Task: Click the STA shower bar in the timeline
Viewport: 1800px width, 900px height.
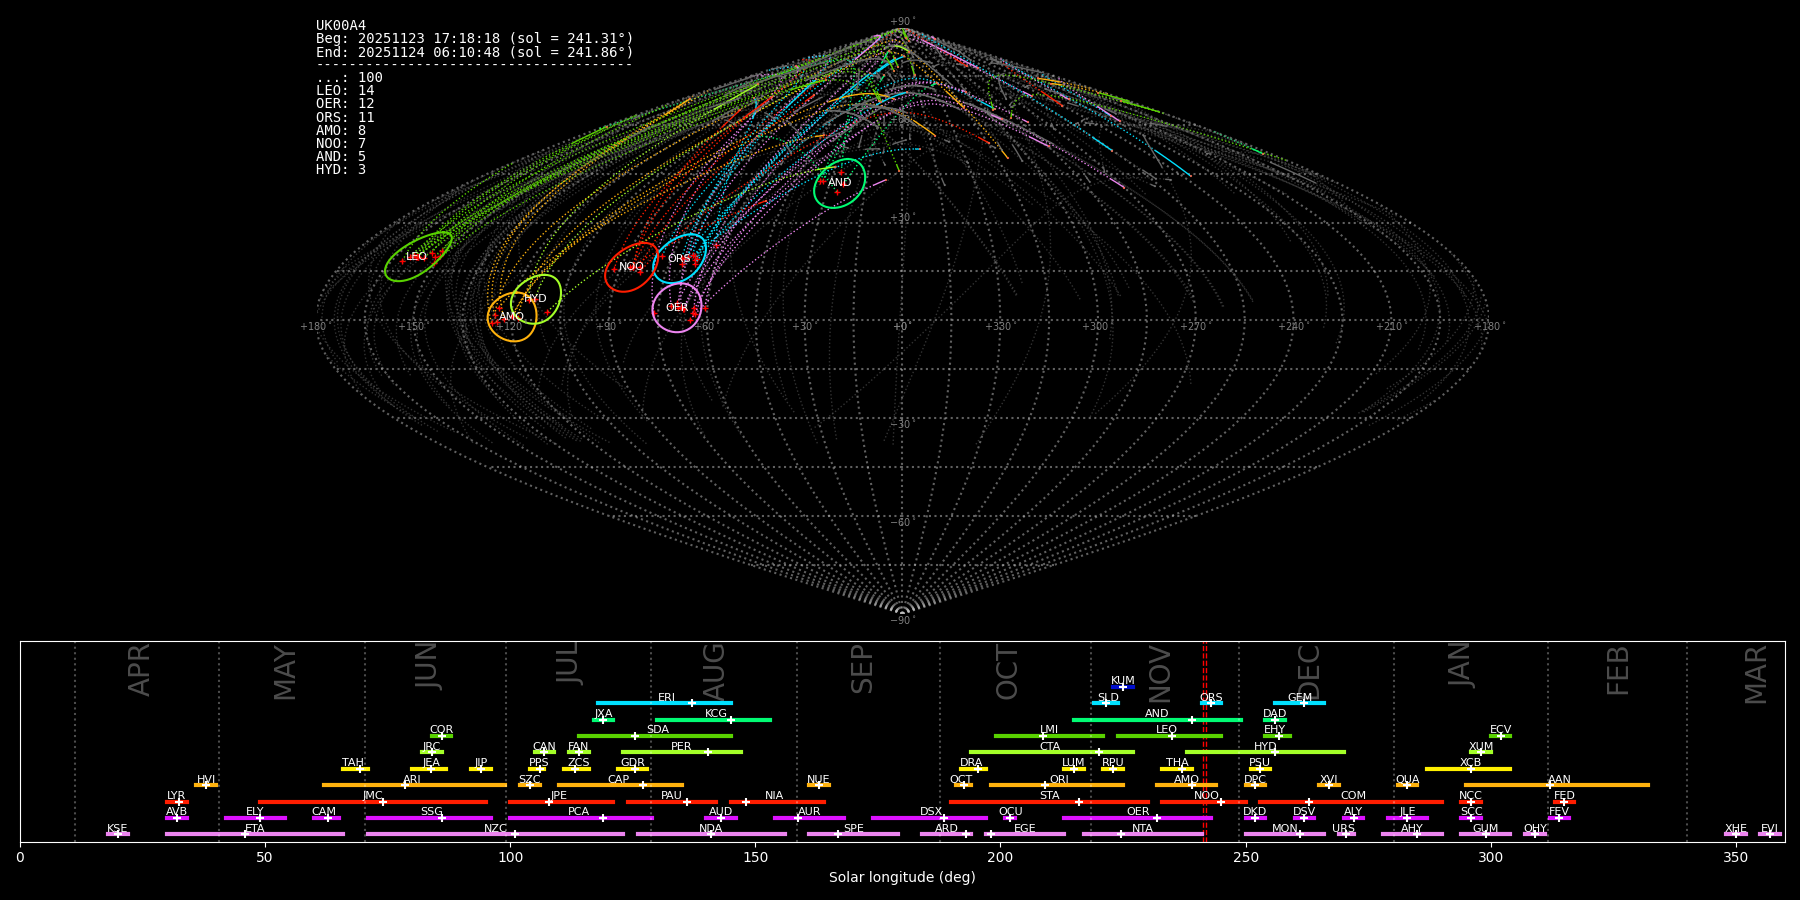Action: (1050, 802)
